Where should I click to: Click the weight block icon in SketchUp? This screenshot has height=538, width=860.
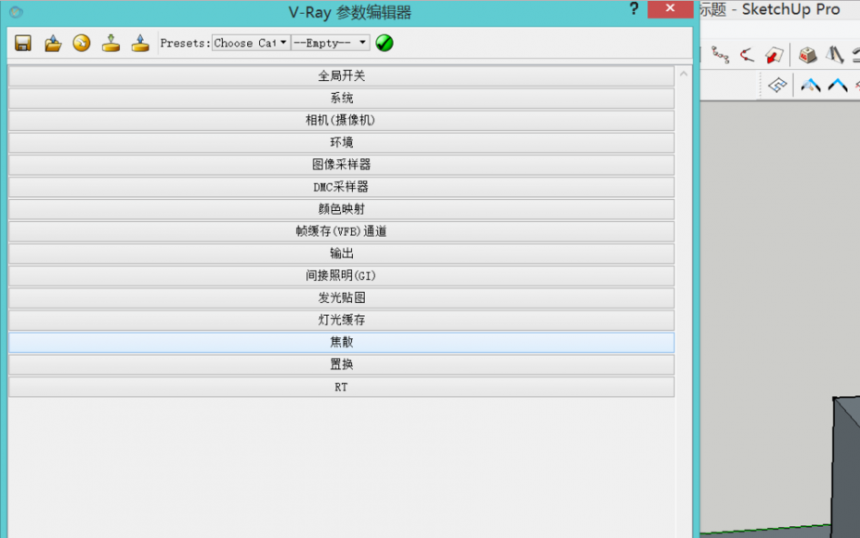807,55
